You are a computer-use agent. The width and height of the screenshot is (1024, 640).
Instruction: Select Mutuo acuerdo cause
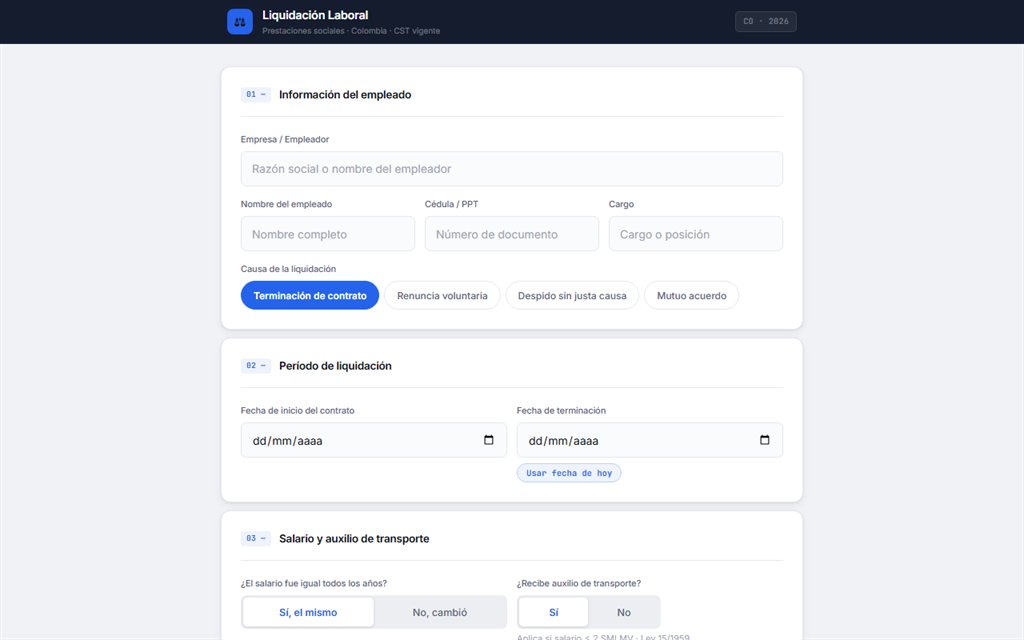click(x=692, y=295)
